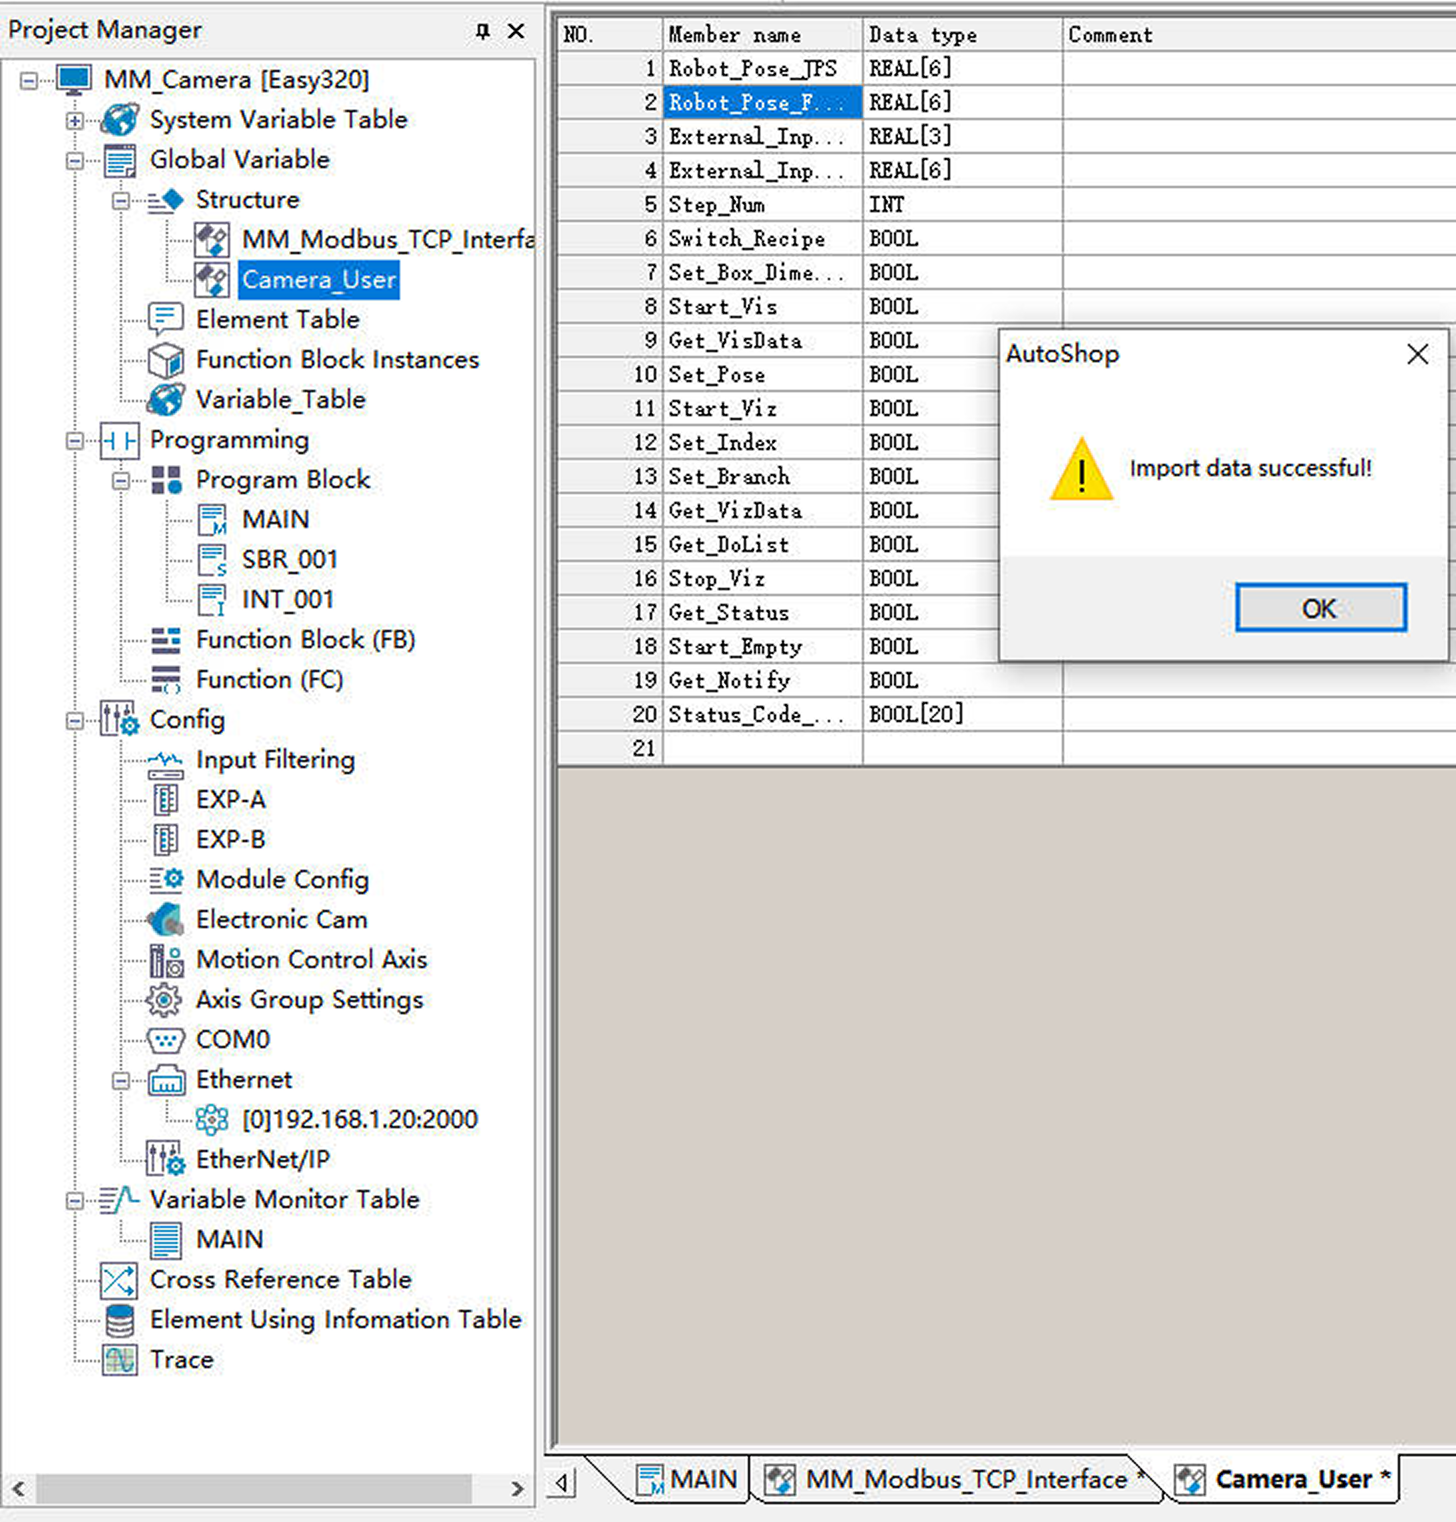This screenshot has height=1522, width=1456.
Task: Select the BOOL[20] data type cell
Action: tap(962, 714)
